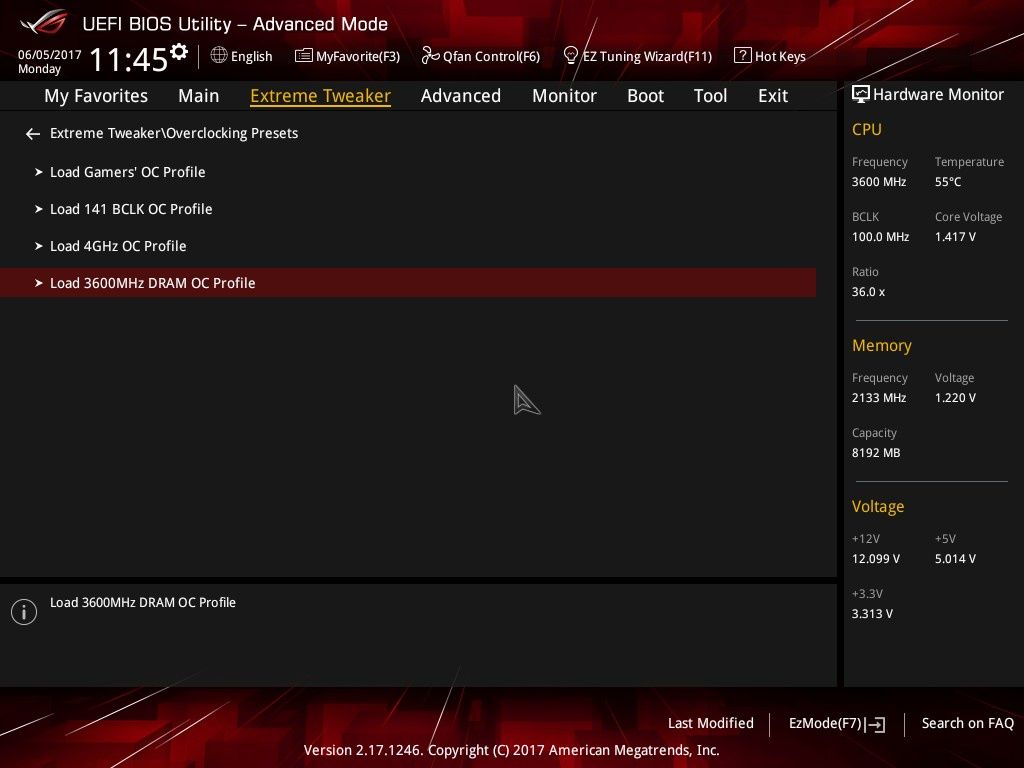Click the version 2.17.1246 copyright text

point(511,750)
